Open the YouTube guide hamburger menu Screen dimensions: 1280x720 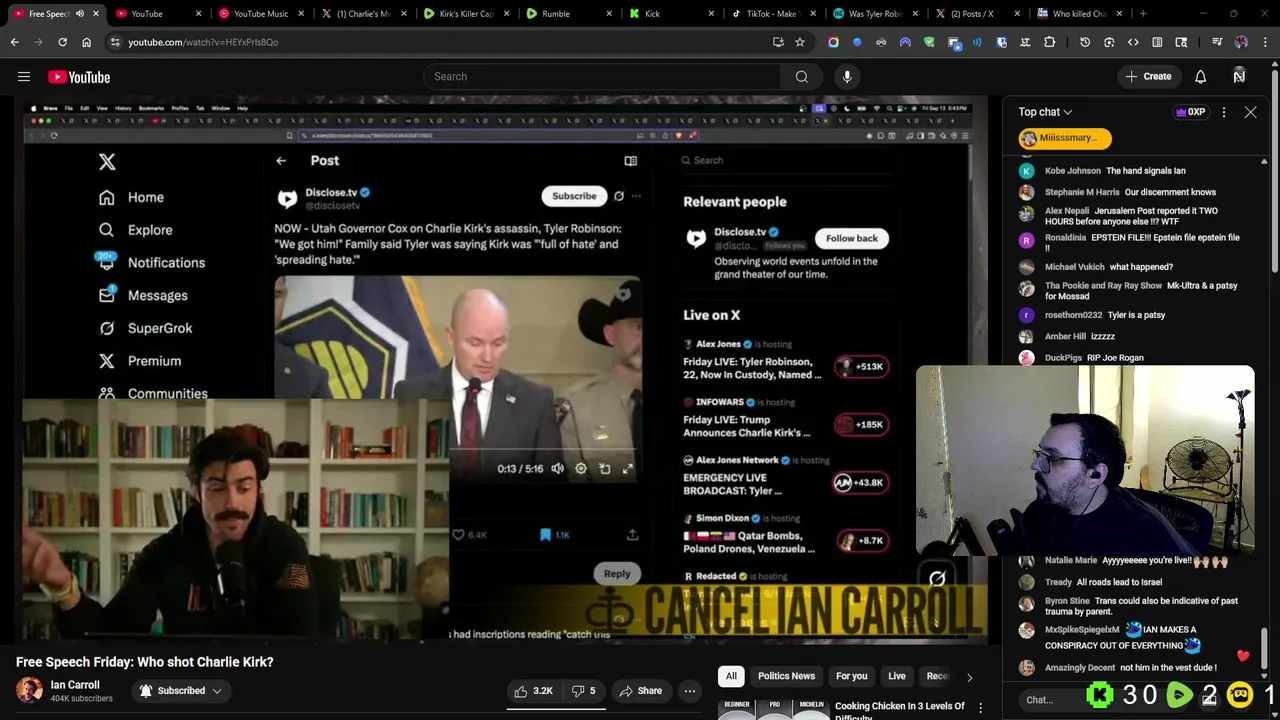click(x=24, y=77)
